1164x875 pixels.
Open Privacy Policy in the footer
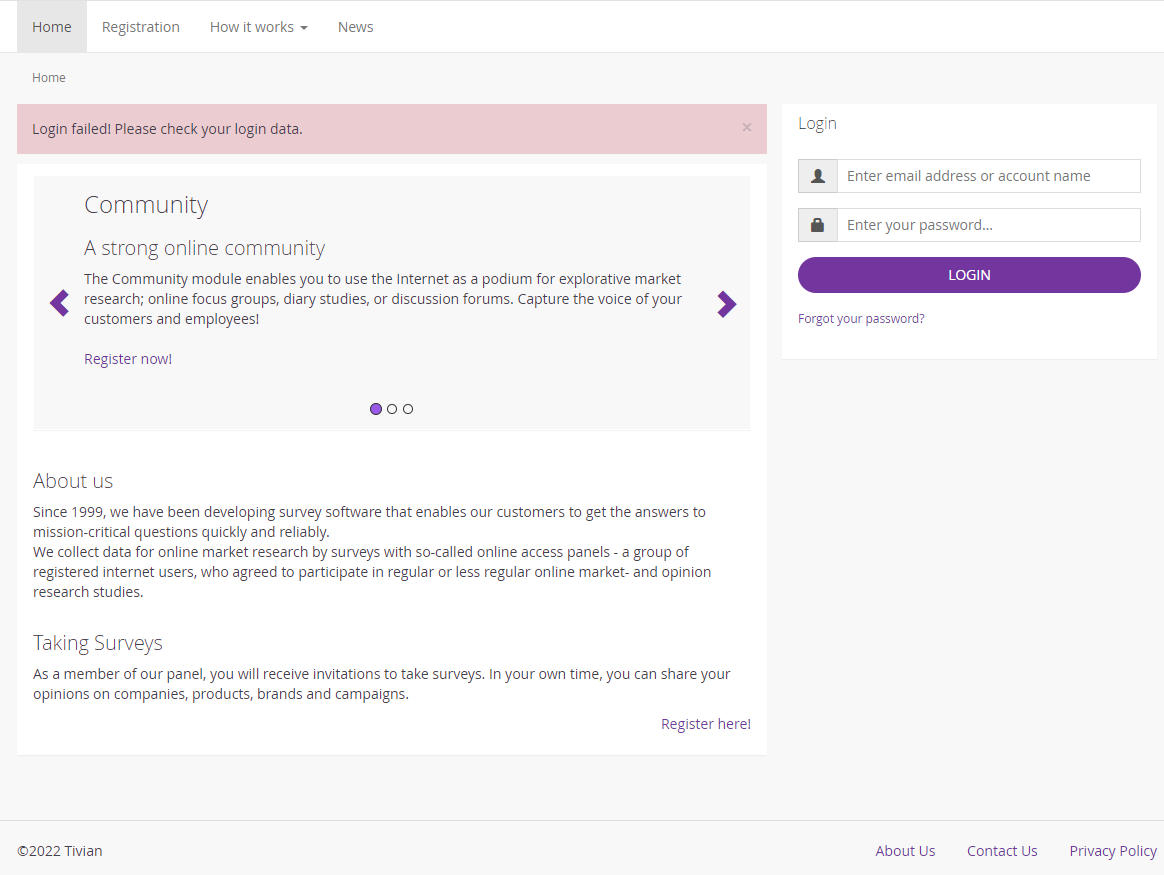click(1113, 851)
